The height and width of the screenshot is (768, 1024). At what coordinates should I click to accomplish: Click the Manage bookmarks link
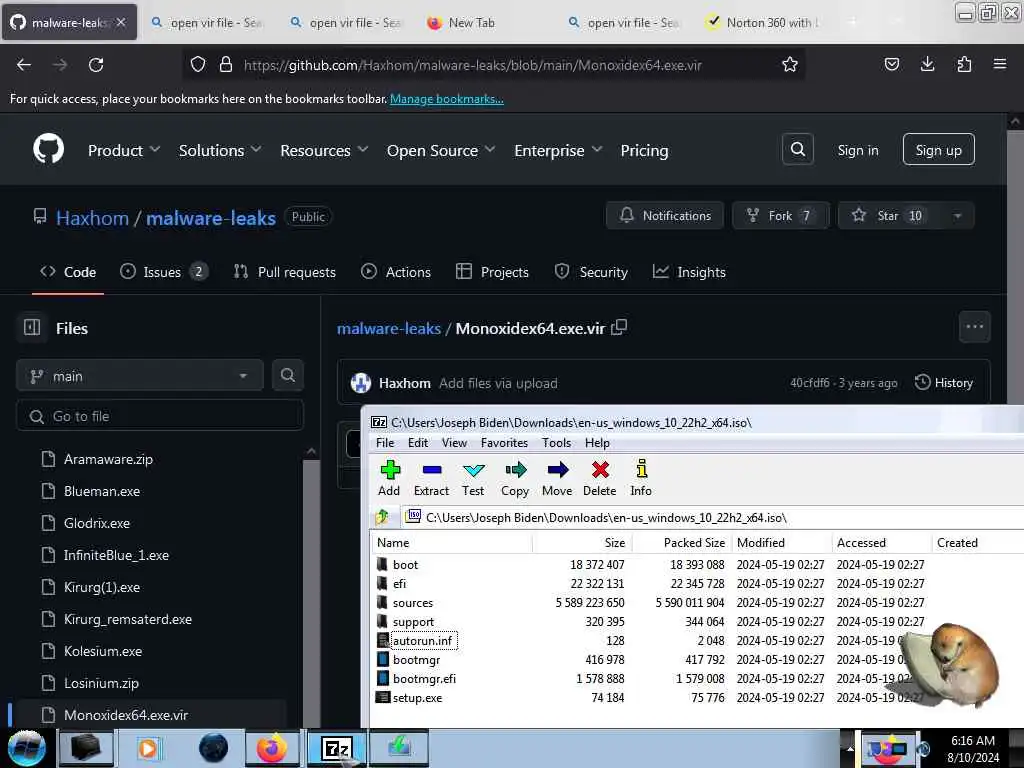point(447,99)
